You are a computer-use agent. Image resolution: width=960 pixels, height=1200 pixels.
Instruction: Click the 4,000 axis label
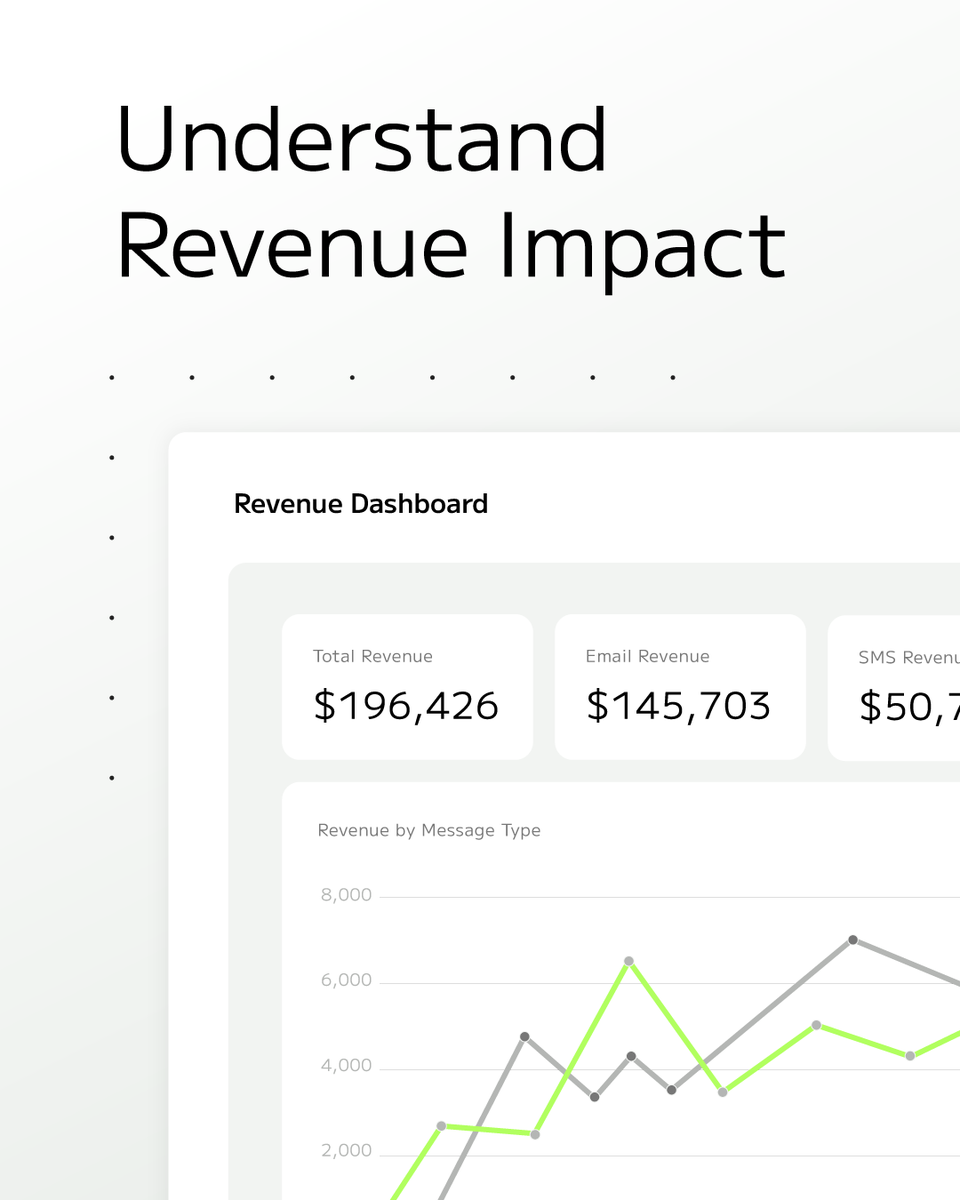point(346,1066)
